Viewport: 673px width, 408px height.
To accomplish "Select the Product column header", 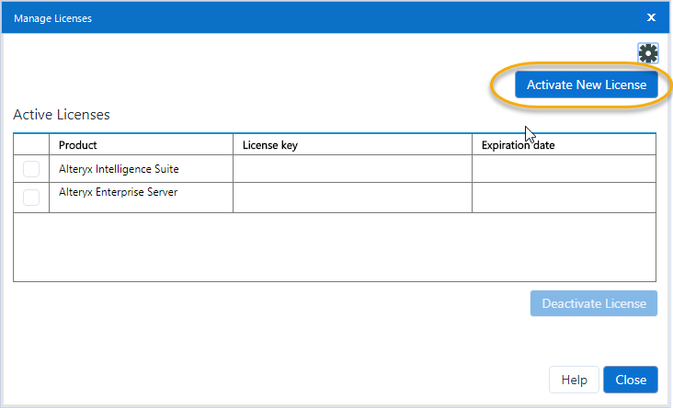I will pos(141,145).
